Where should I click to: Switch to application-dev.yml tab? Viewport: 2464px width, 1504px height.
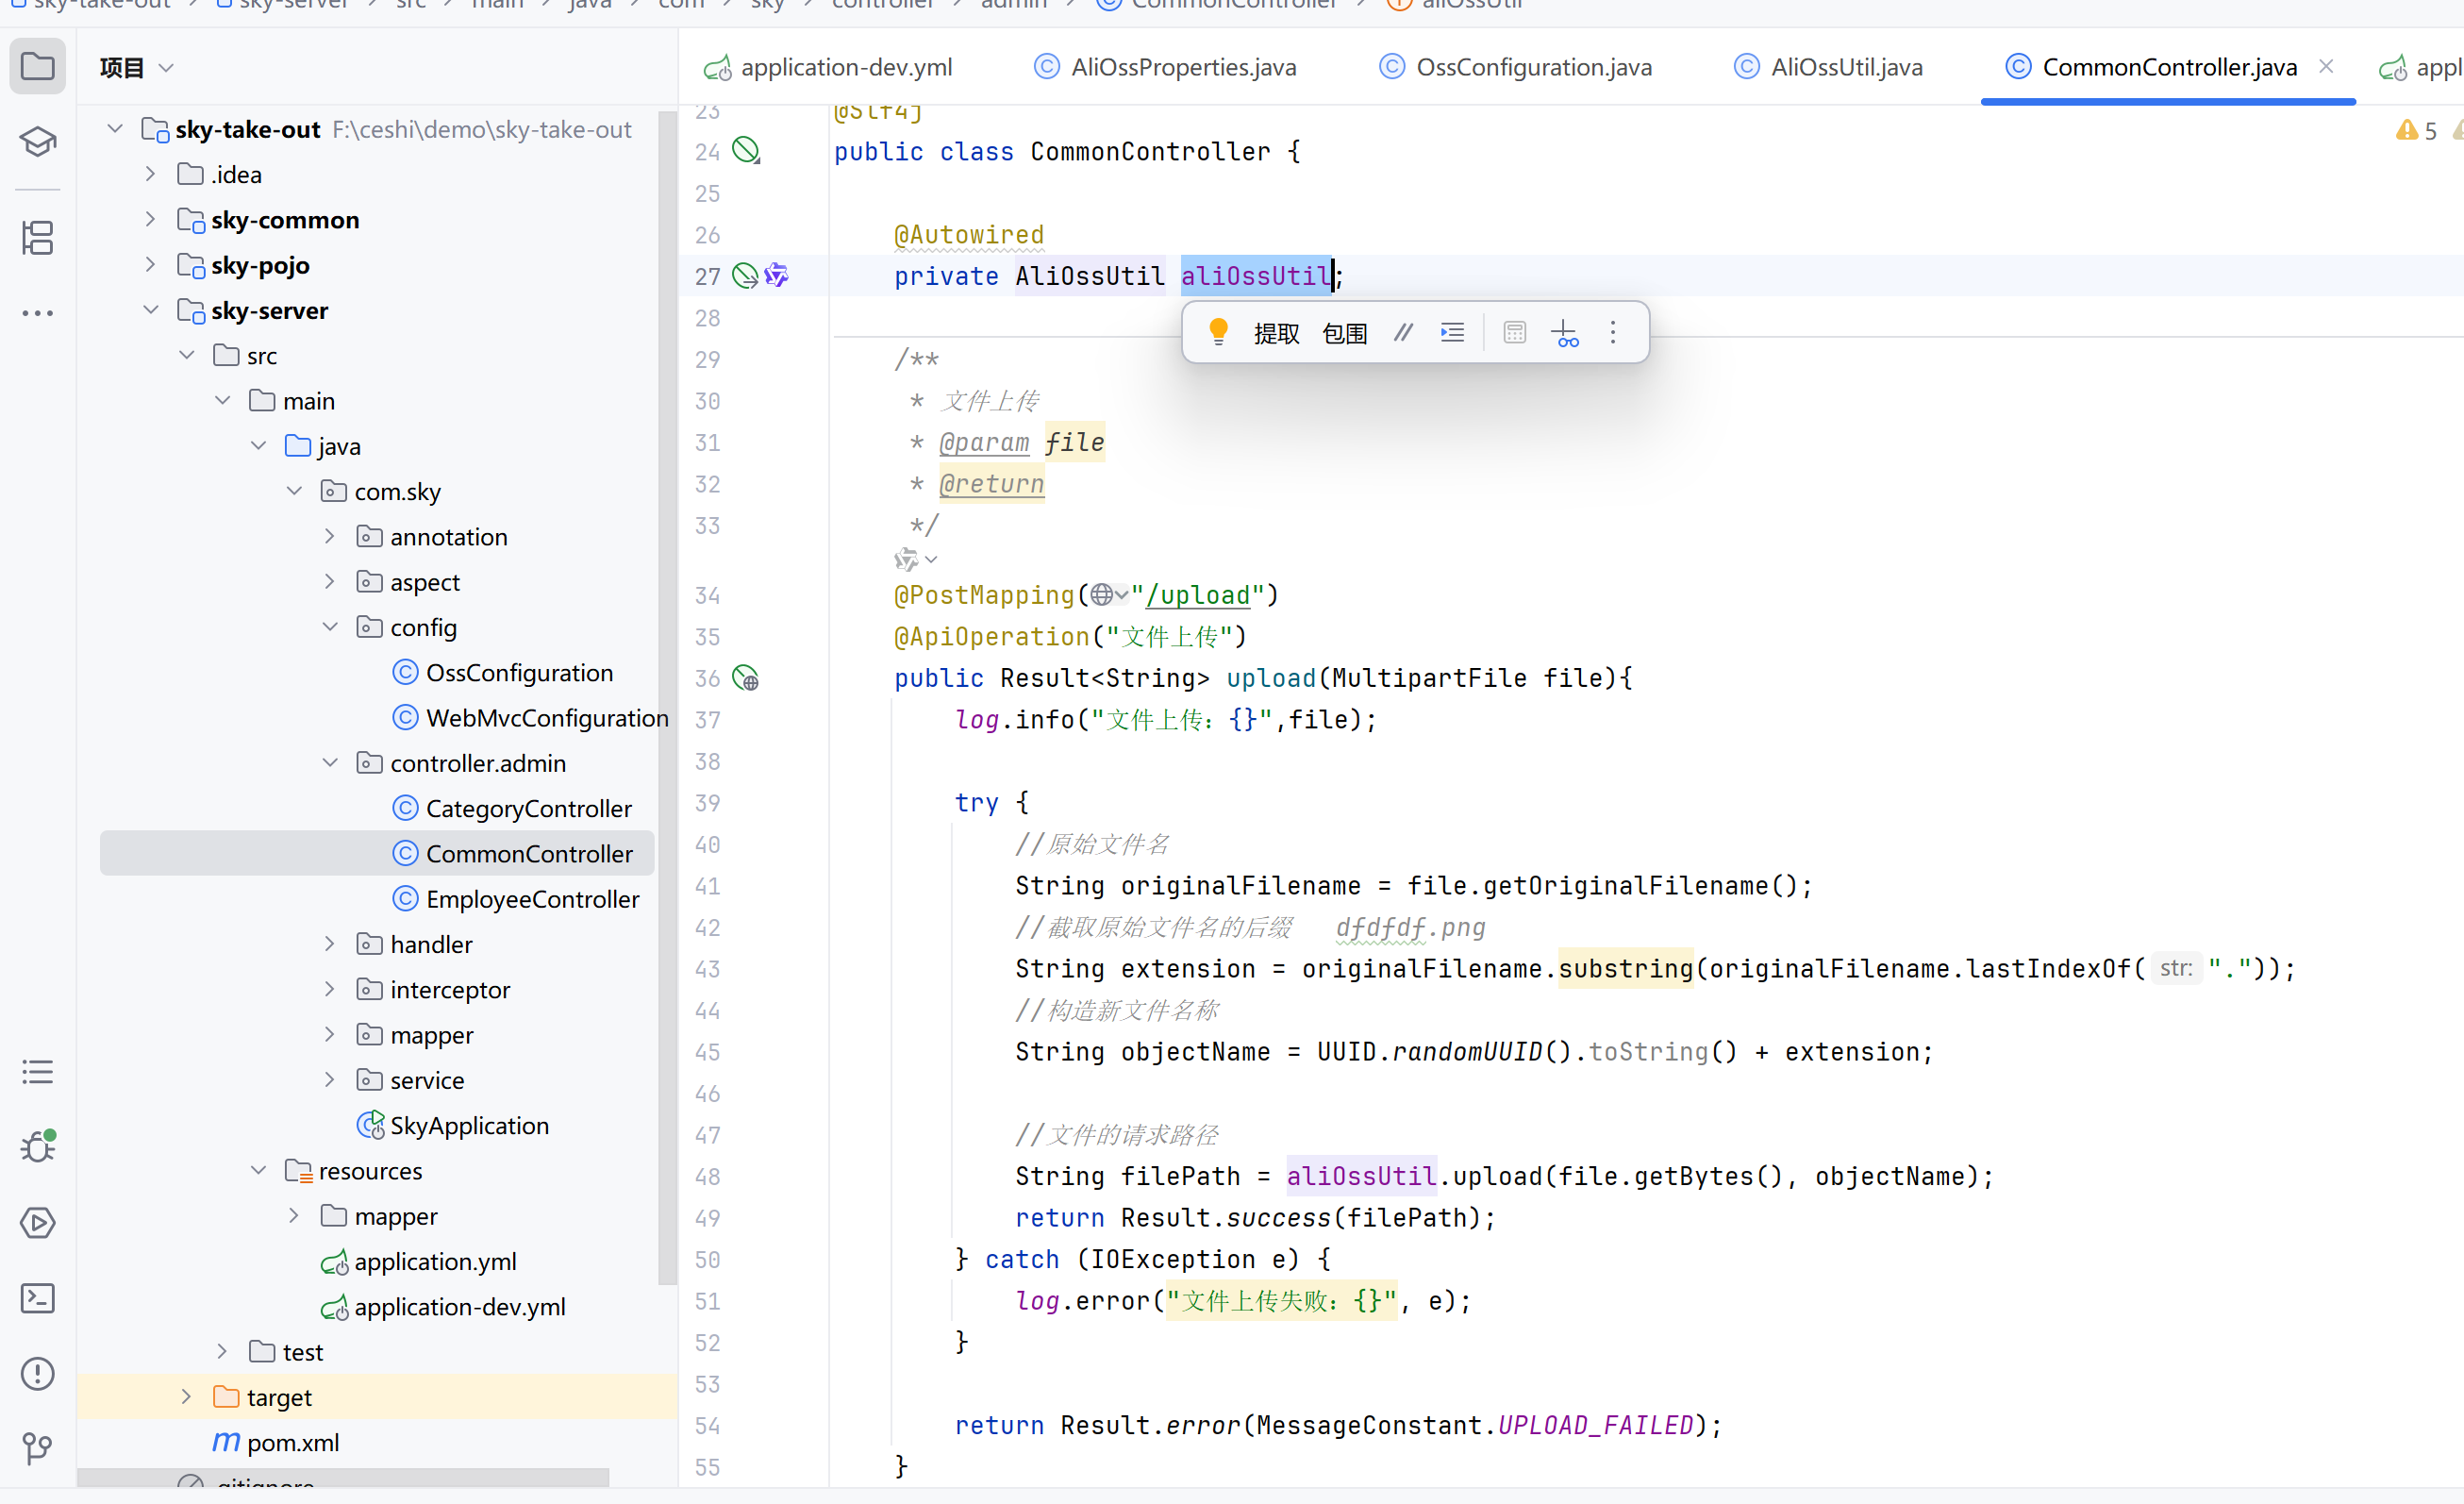point(827,67)
